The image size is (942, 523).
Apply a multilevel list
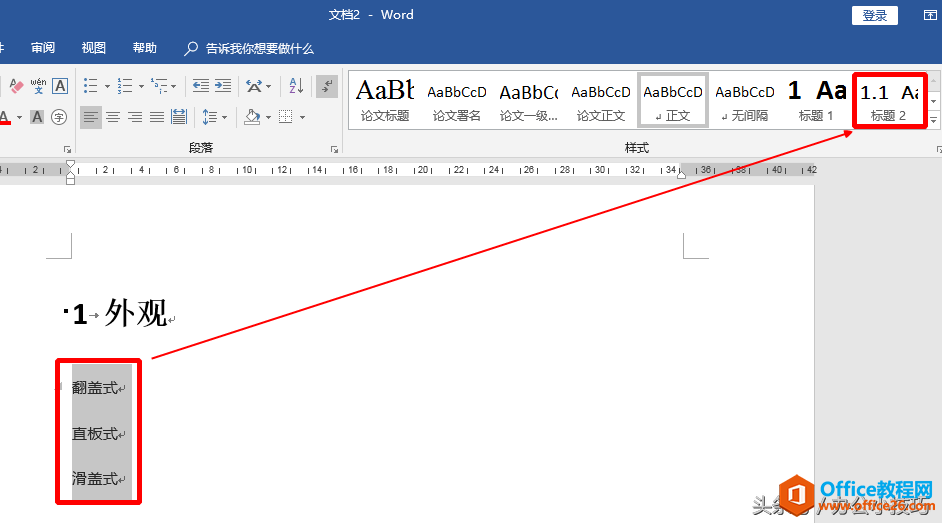pyautogui.click(x=159, y=86)
